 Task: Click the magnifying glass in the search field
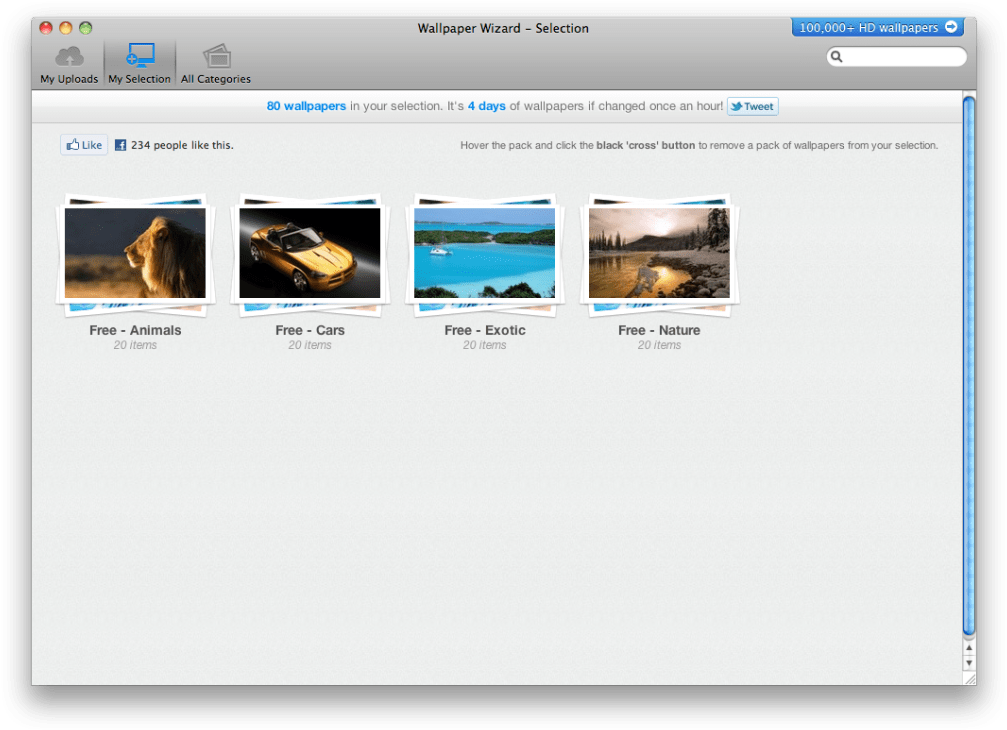[837, 57]
